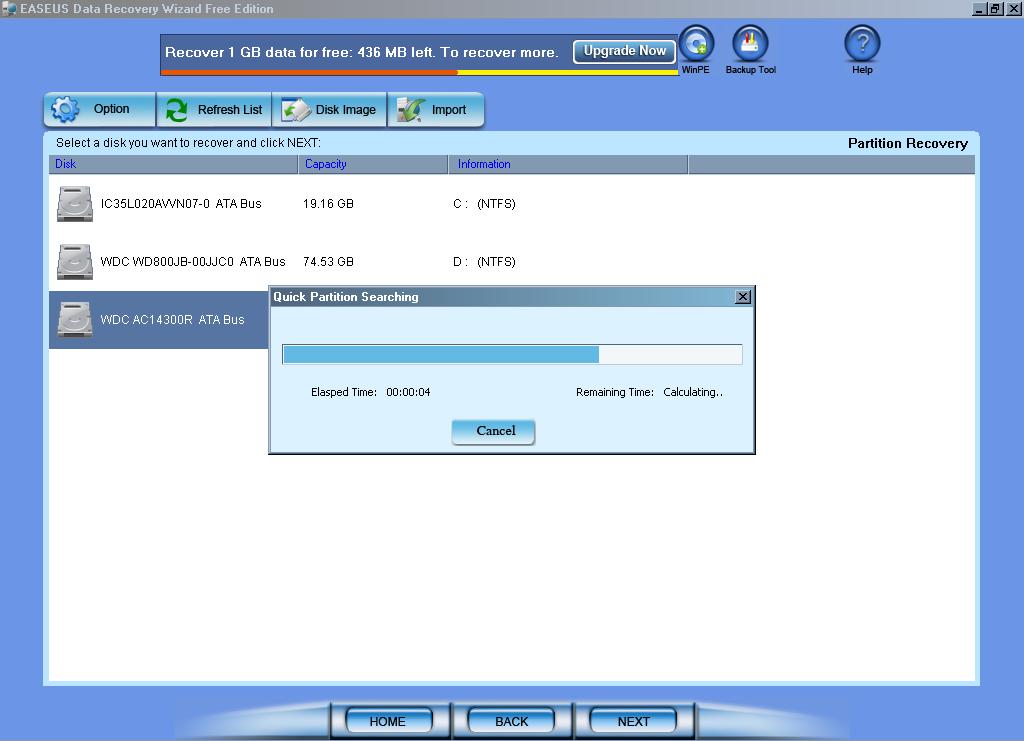Open the Backup Tool

click(749, 42)
